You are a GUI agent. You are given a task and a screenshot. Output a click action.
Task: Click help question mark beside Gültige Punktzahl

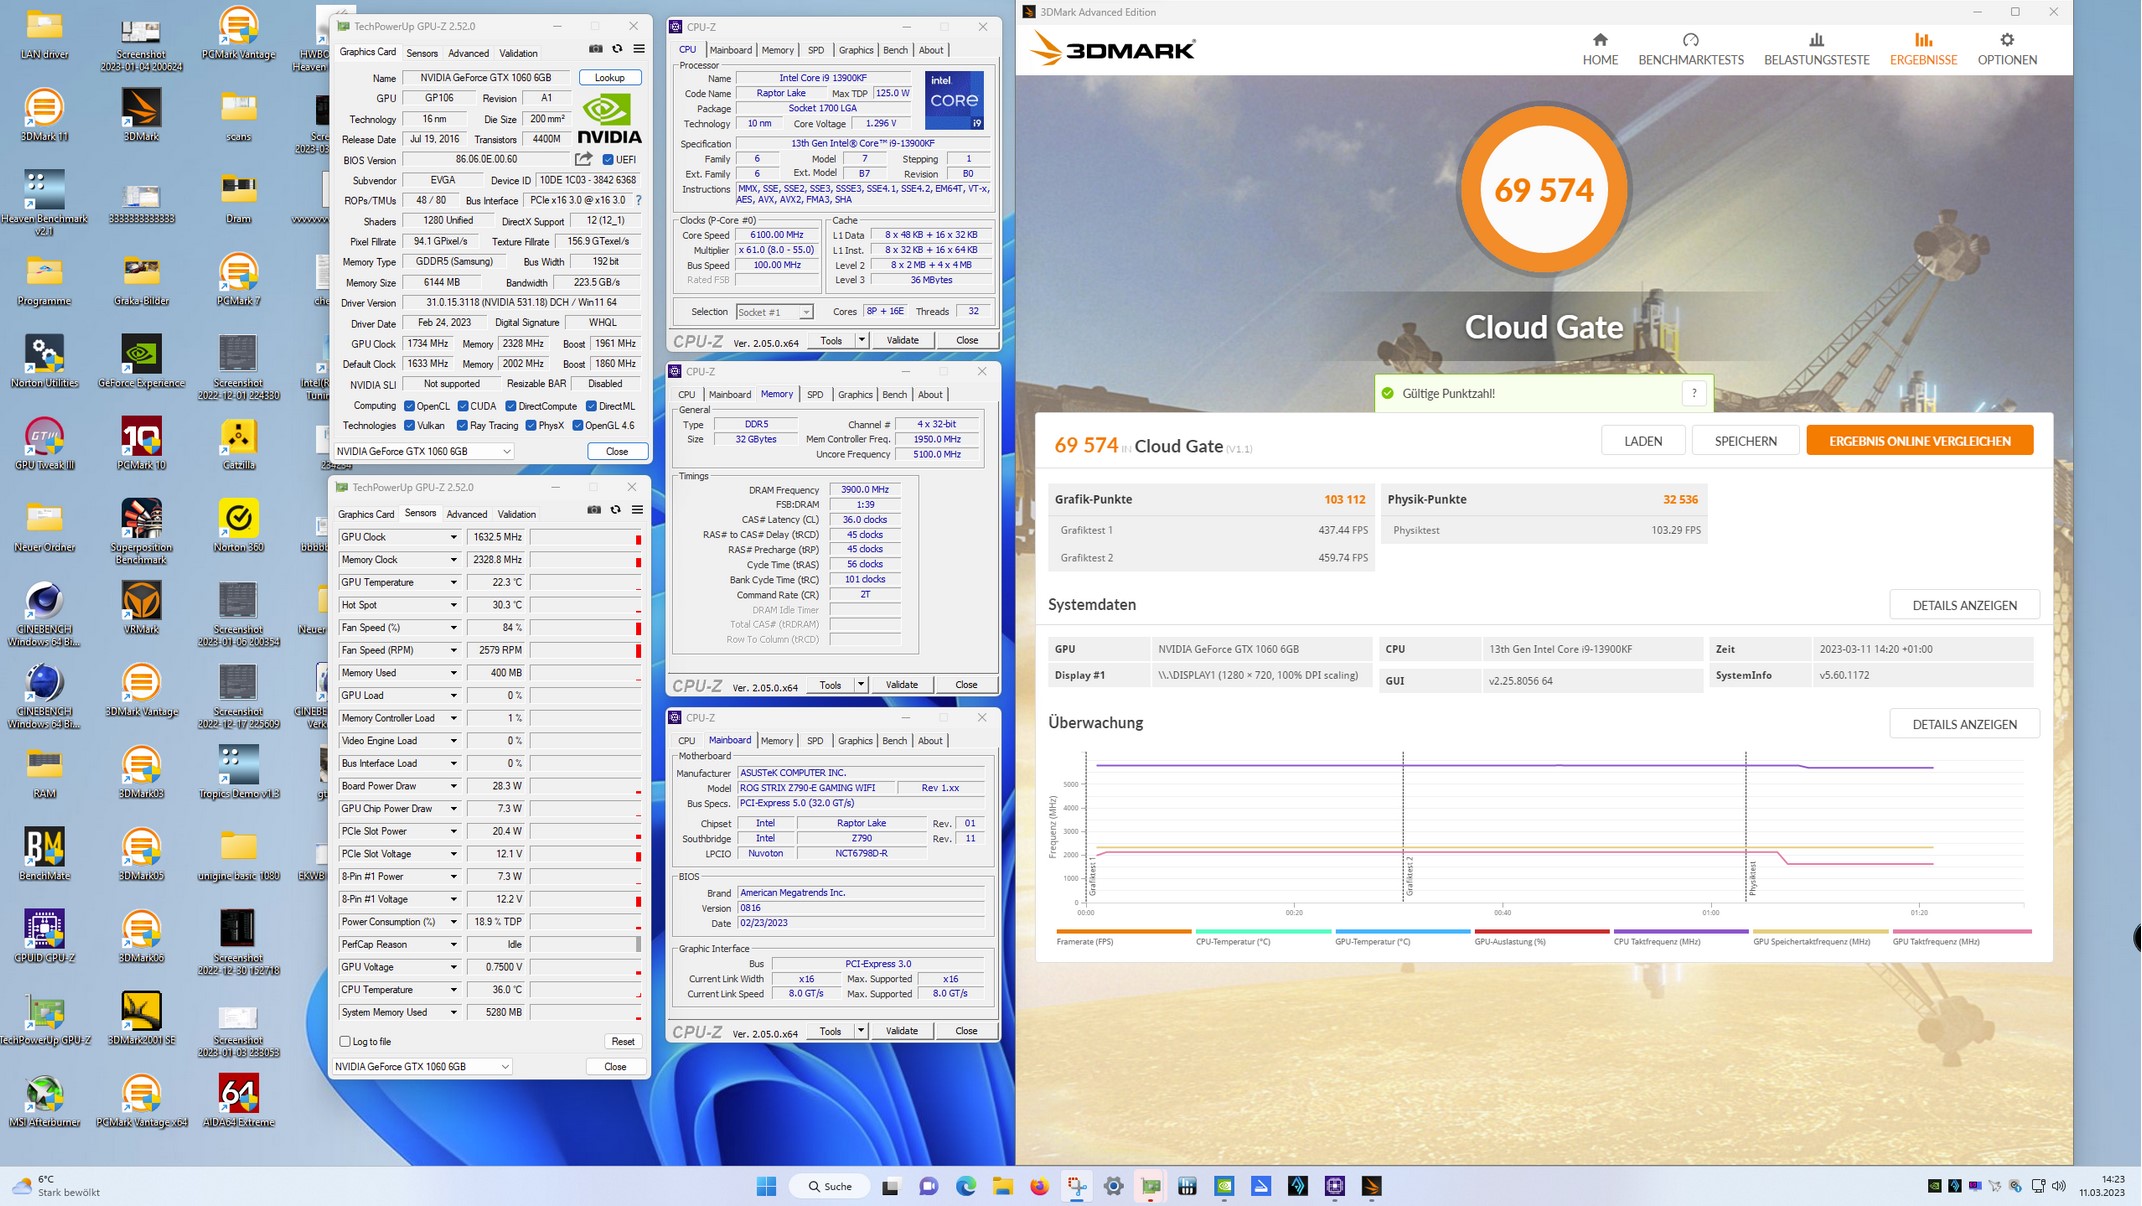click(1694, 393)
